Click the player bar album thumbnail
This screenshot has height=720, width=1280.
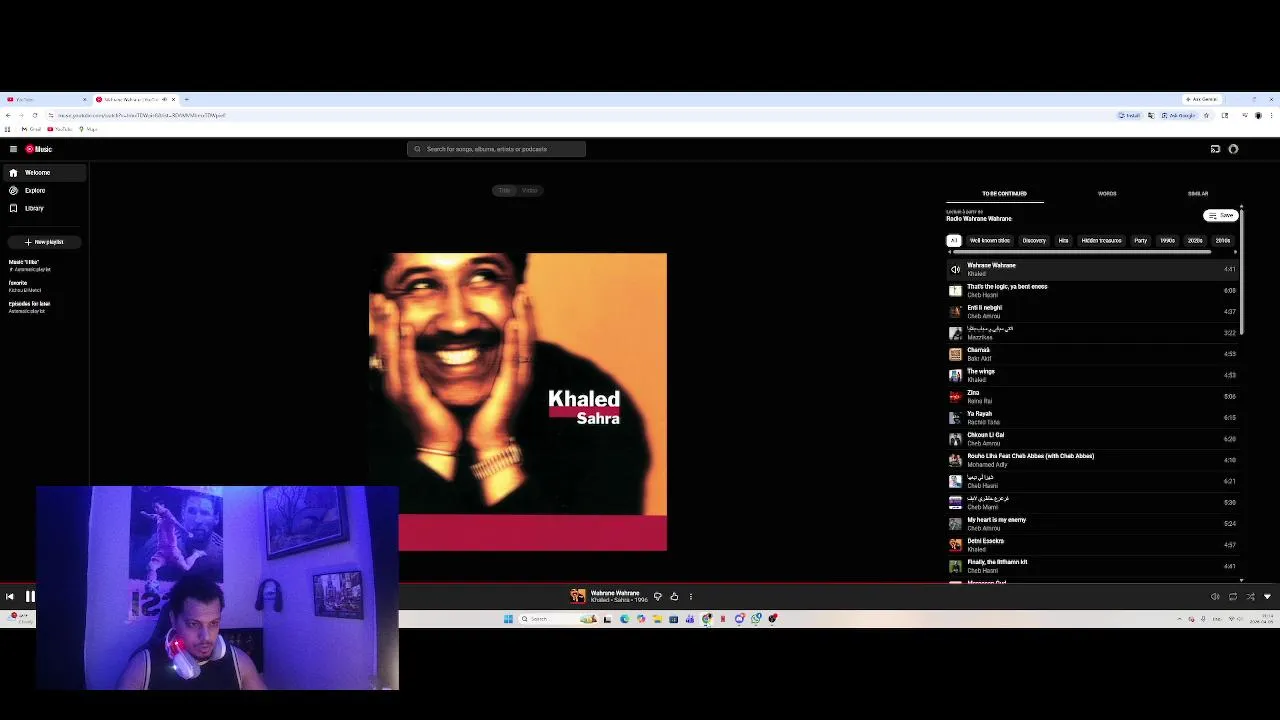(578, 597)
